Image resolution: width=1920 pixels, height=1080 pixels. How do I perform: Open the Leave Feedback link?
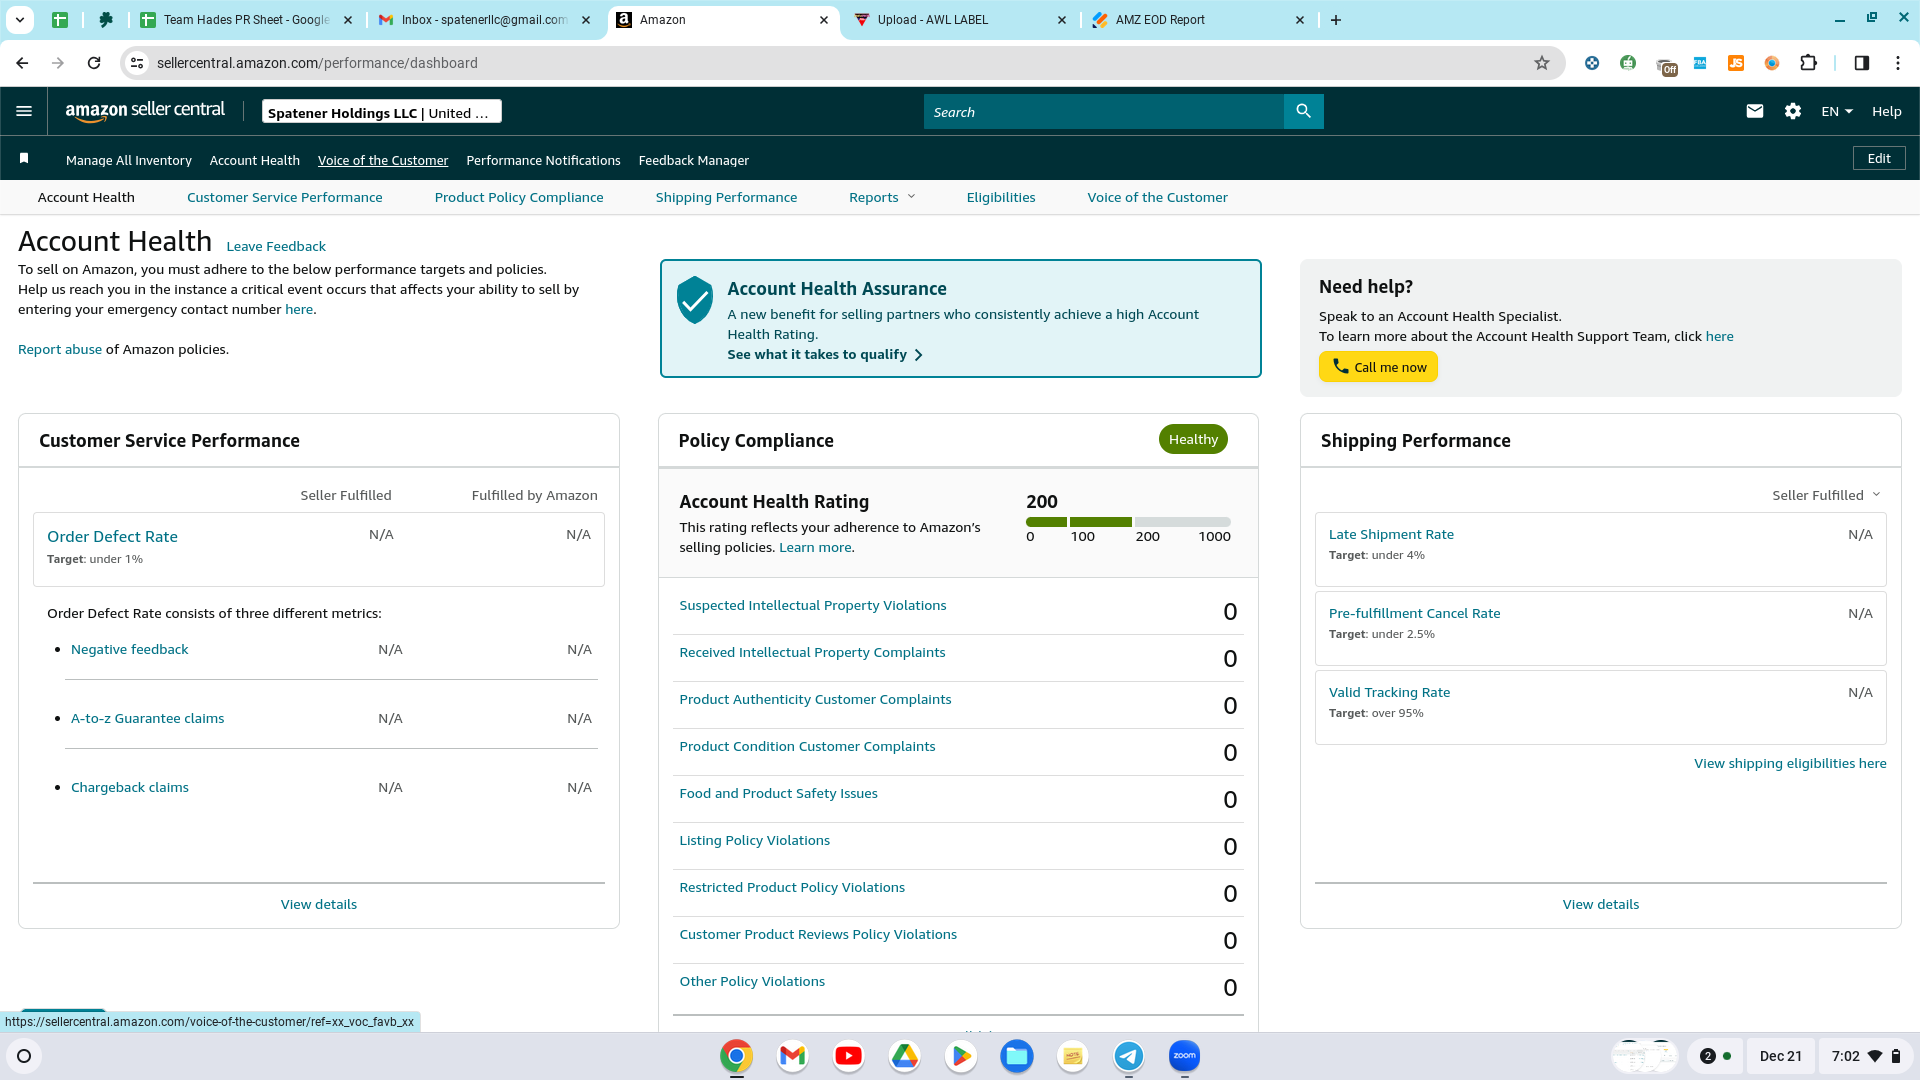coord(276,247)
